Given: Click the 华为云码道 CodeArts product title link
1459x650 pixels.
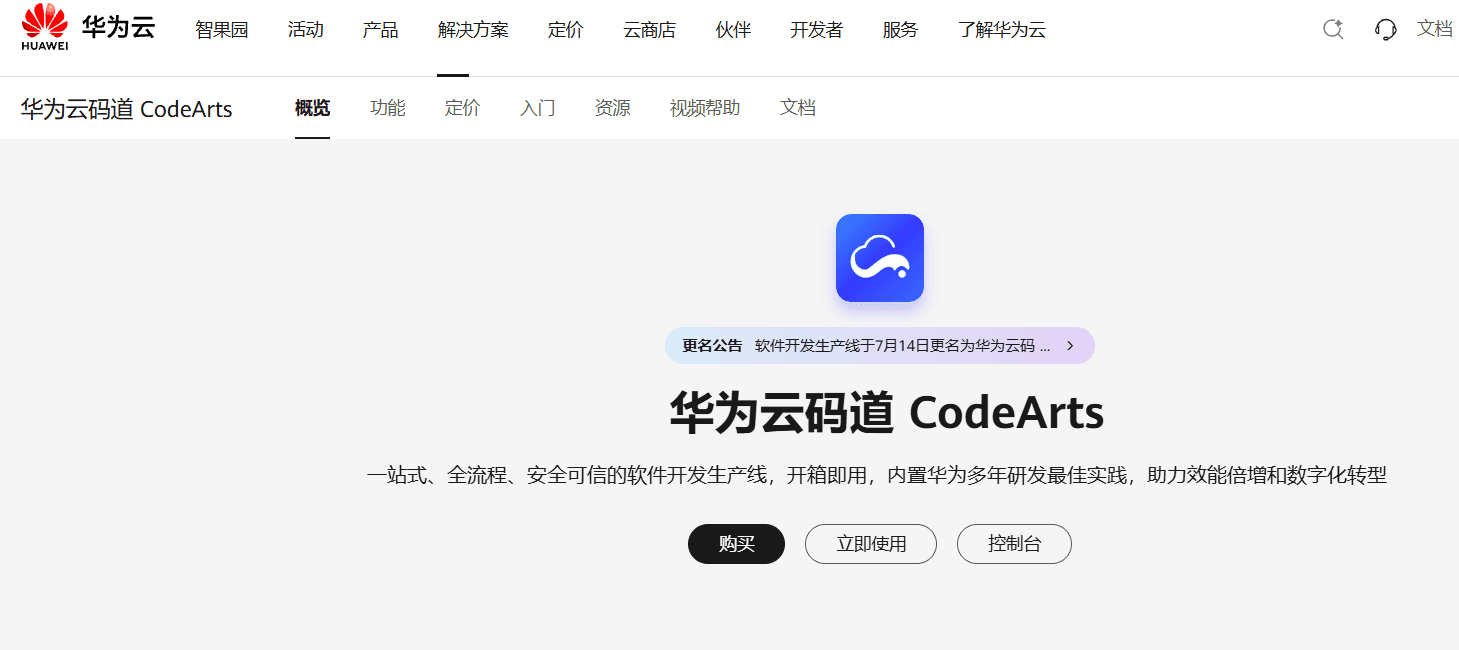Looking at the screenshot, I should [x=126, y=109].
